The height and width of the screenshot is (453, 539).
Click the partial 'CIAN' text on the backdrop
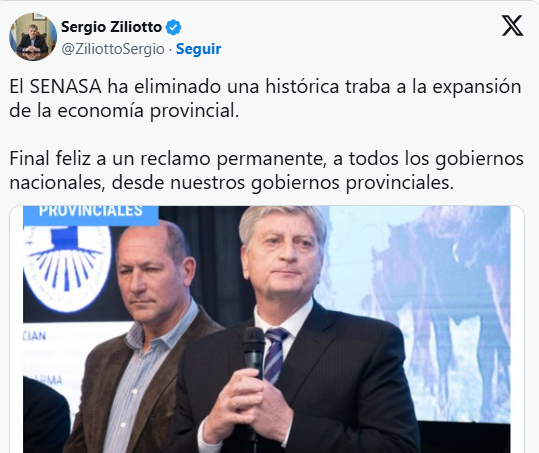click(x=34, y=336)
